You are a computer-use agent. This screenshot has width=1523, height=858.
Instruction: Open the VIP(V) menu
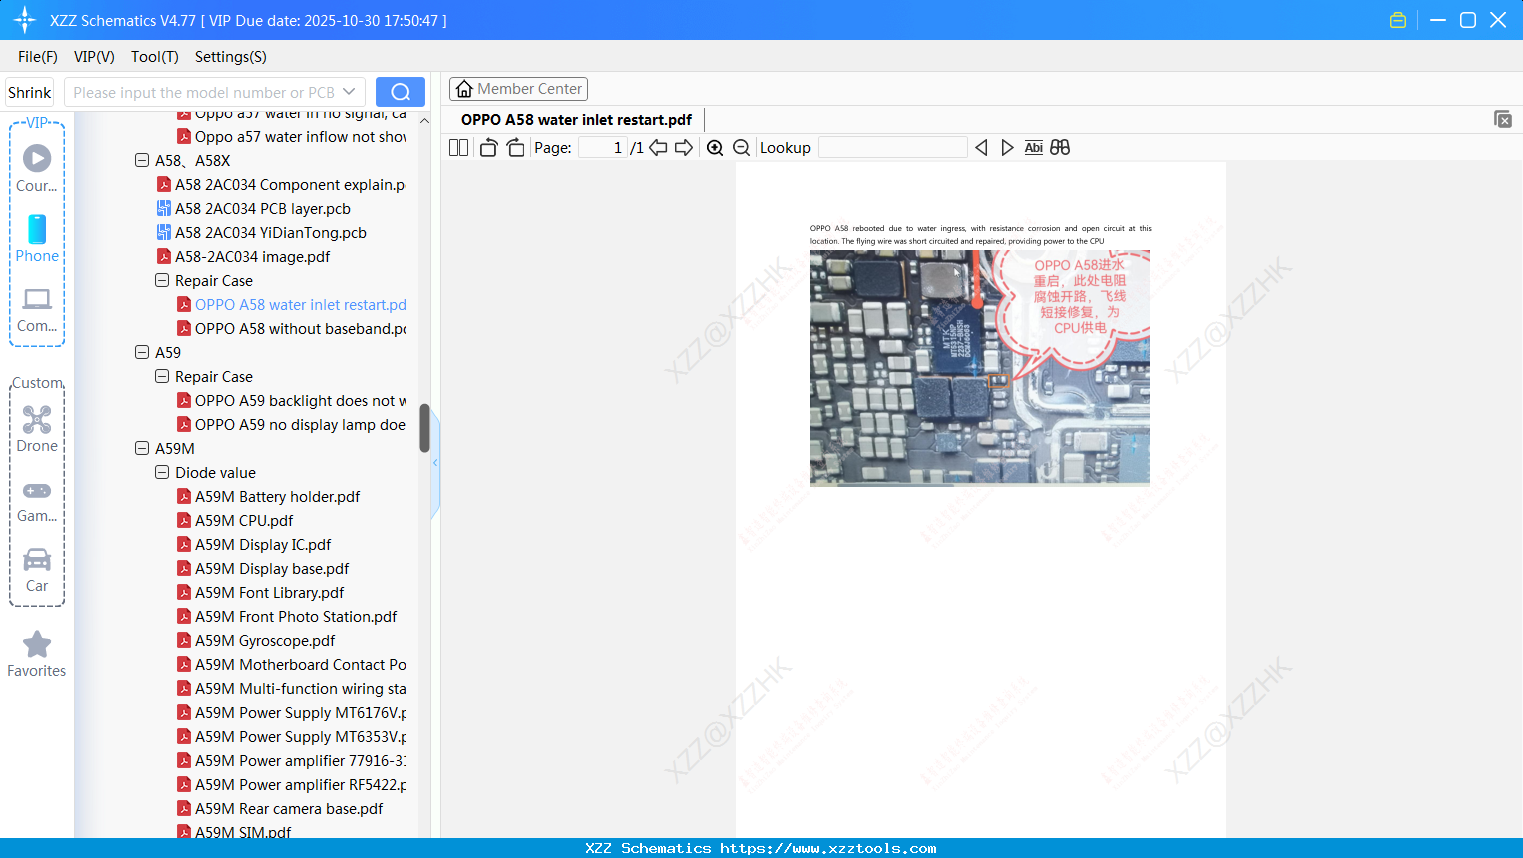[x=94, y=57]
